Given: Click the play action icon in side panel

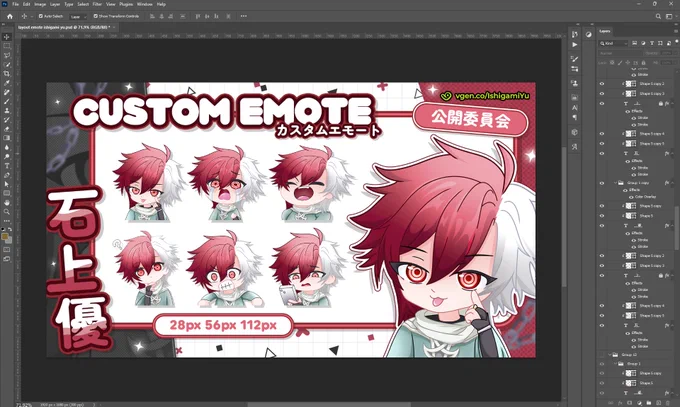Looking at the screenshot, I should [x=575, y=45].
